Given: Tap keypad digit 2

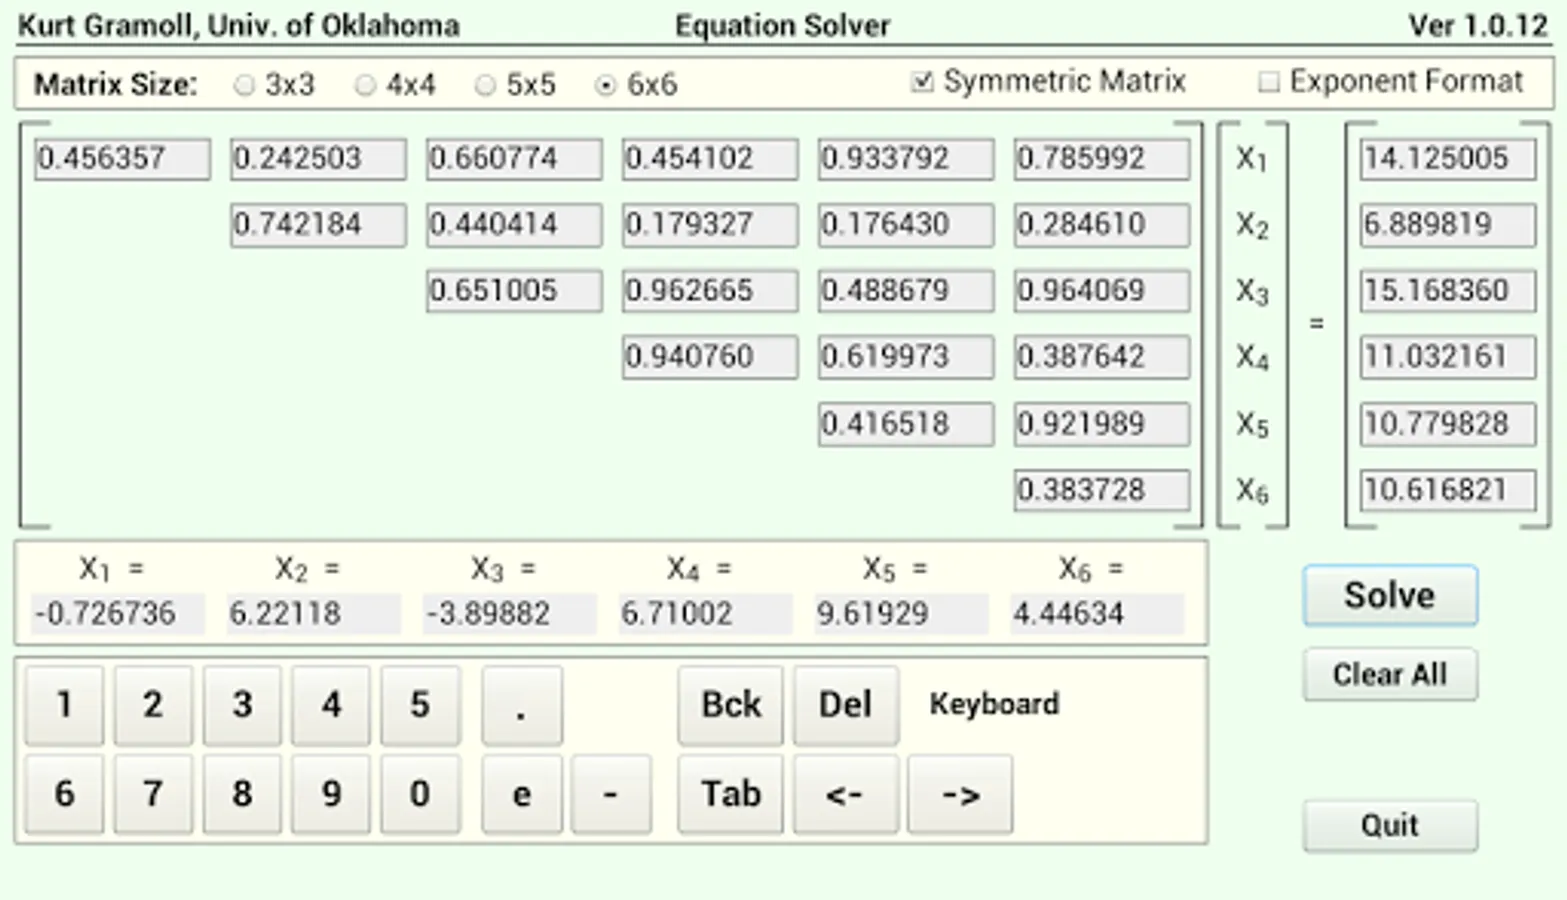Looking at the screenshot, I should click(153, 706).
